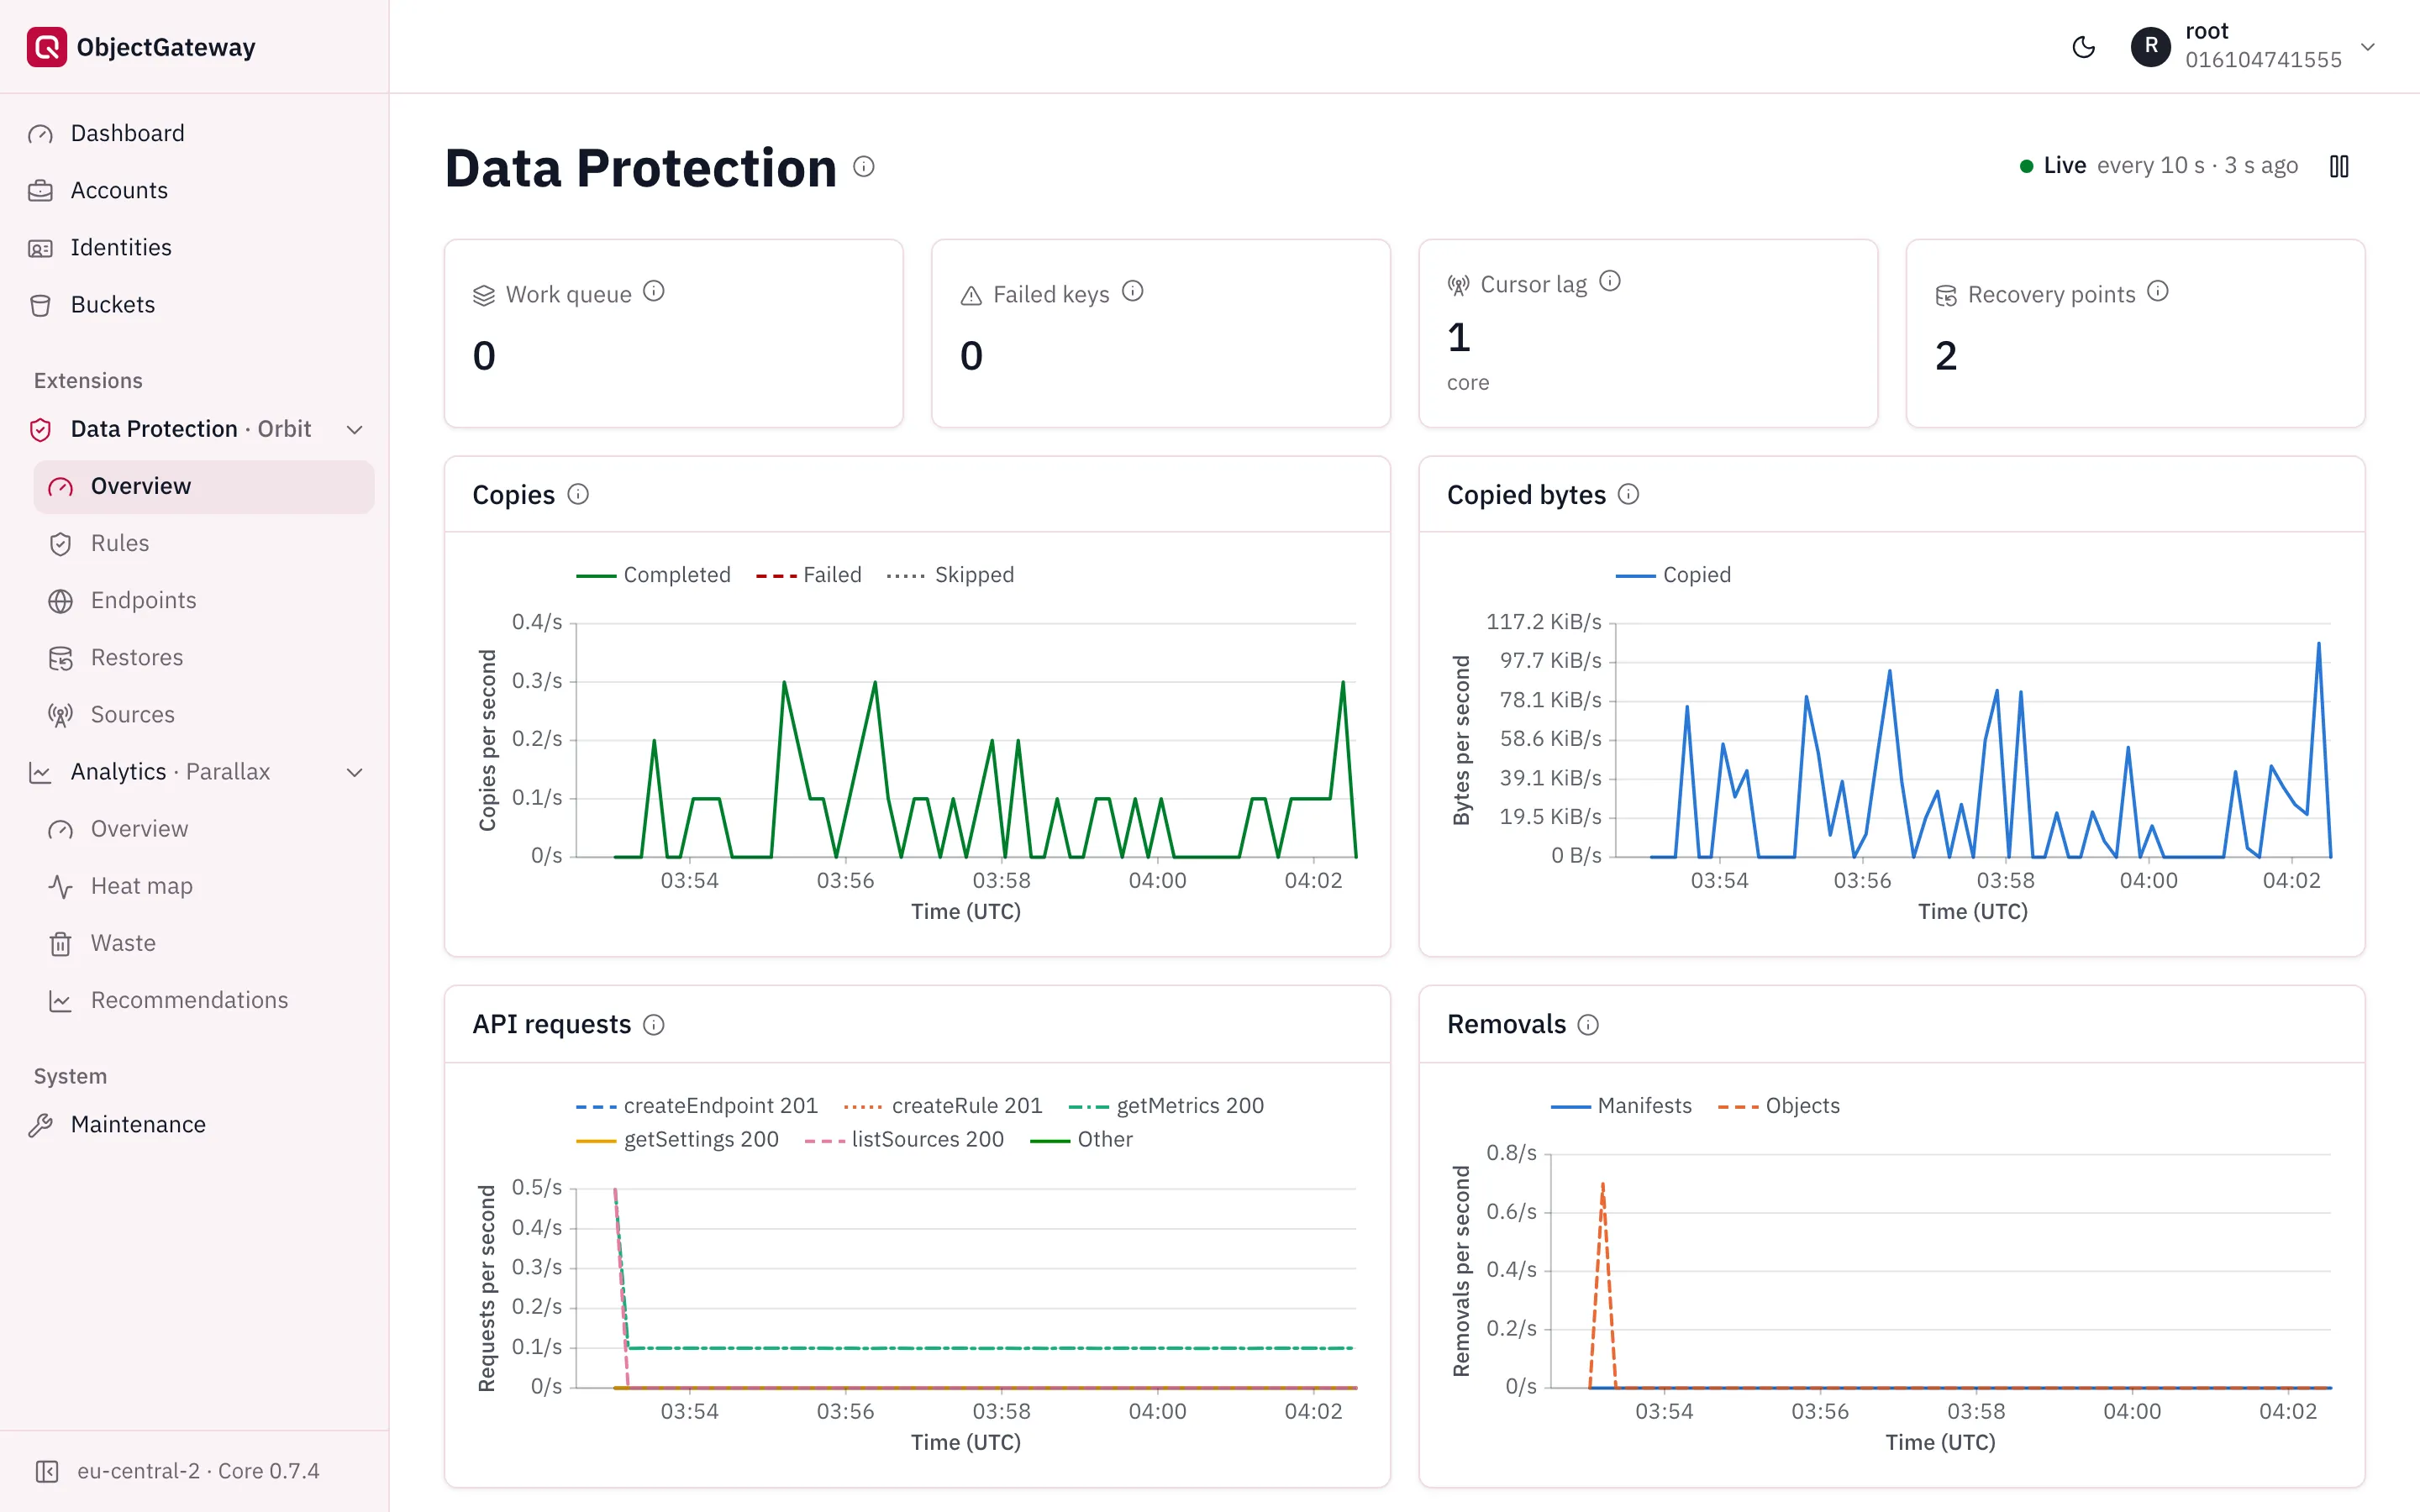Go to Restores page
Image resolution: width=2420 pixels, height=1512 pixels.
(x=204, y=657)
